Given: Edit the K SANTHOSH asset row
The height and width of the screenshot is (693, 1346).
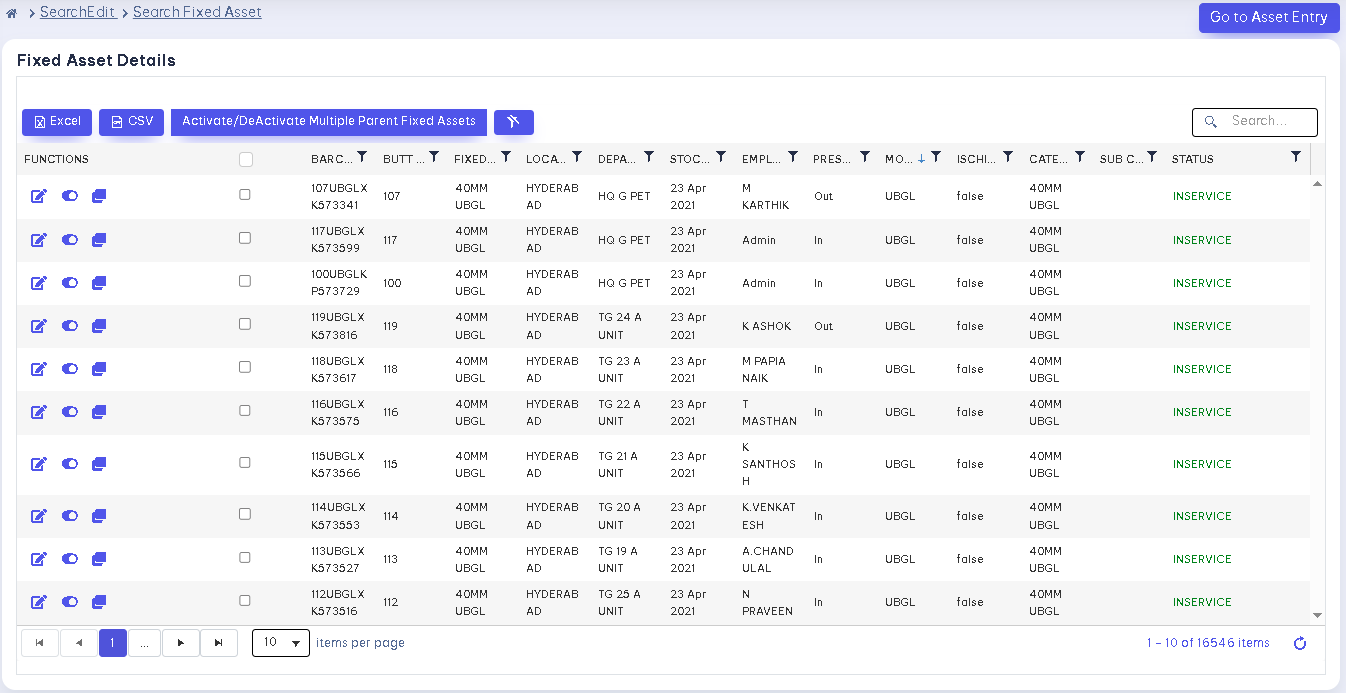Looking at the screenshot, I should pyautogui.click(x=39, y=464).
